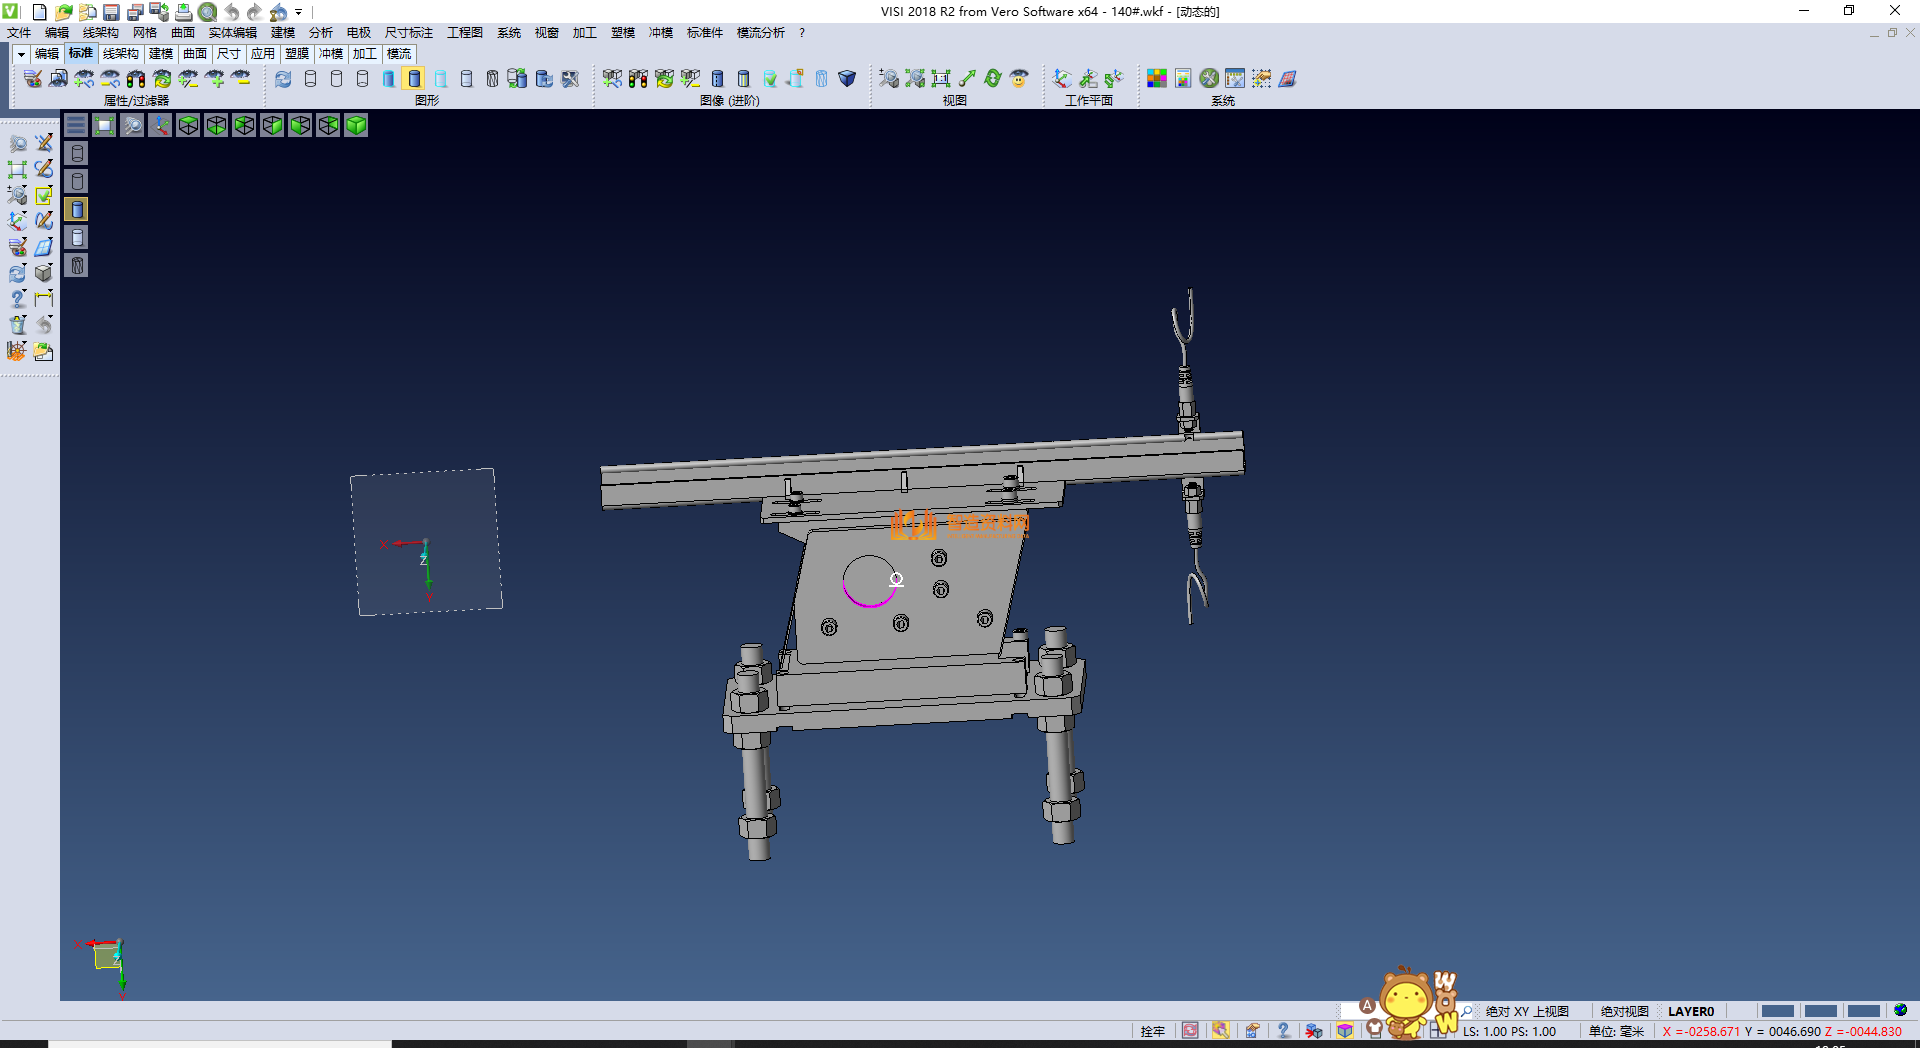Toggle the highlighted shading mode in vertical viewport bar
Viewport: 1920px width, 1048px height.
click(77, 209)
